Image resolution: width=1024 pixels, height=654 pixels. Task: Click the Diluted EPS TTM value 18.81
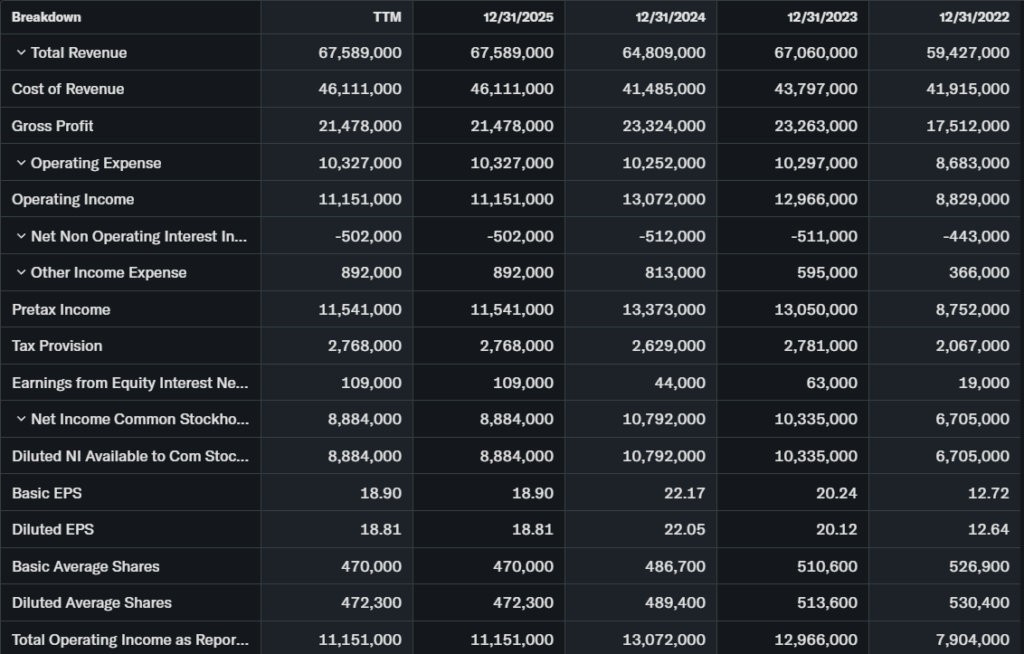coord(382,530)
